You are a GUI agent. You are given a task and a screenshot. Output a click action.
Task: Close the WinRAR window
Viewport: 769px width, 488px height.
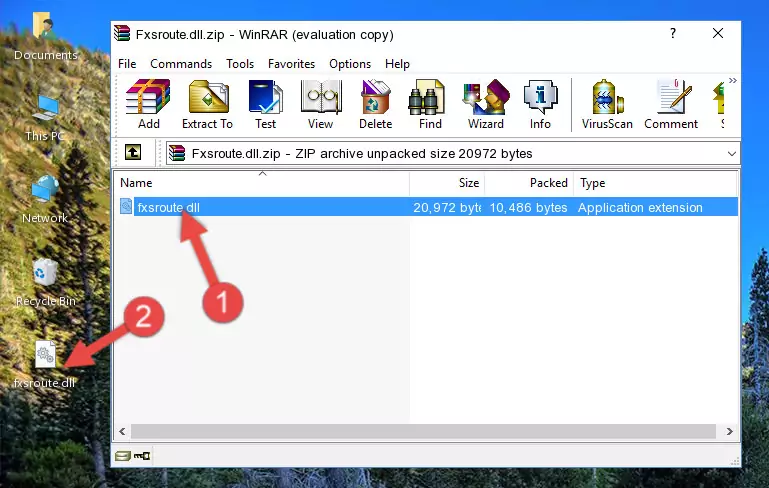(x=718, y=33)
